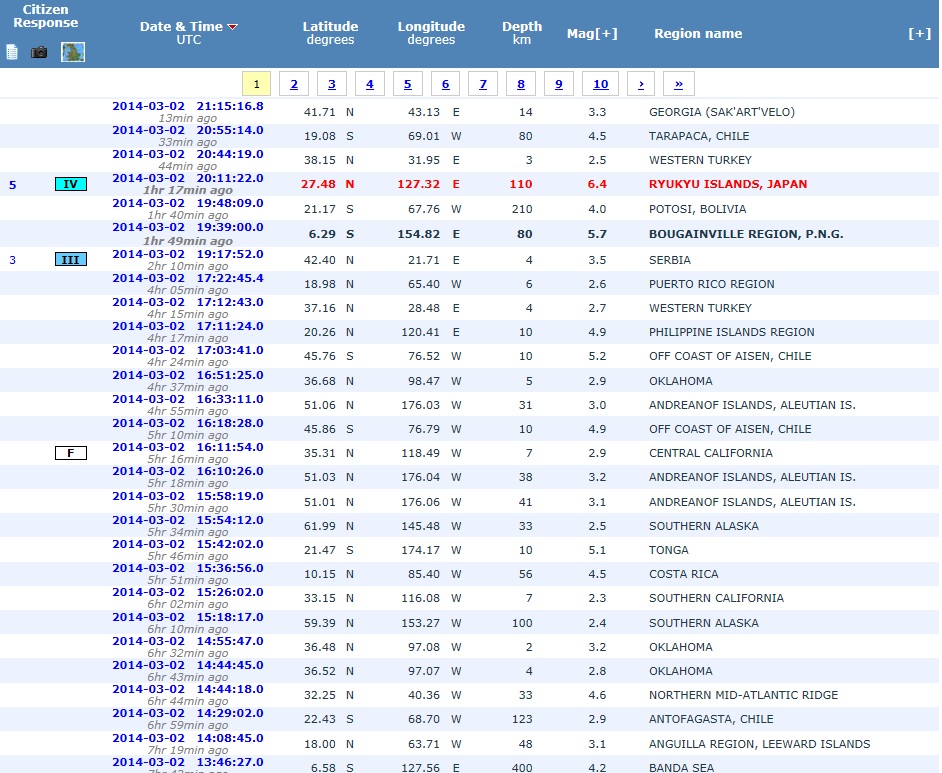This screenshot has width=942, height=773.
Task: Expand the Mag[+] column header
Action: pyautogui.click(x=592, y=34)
